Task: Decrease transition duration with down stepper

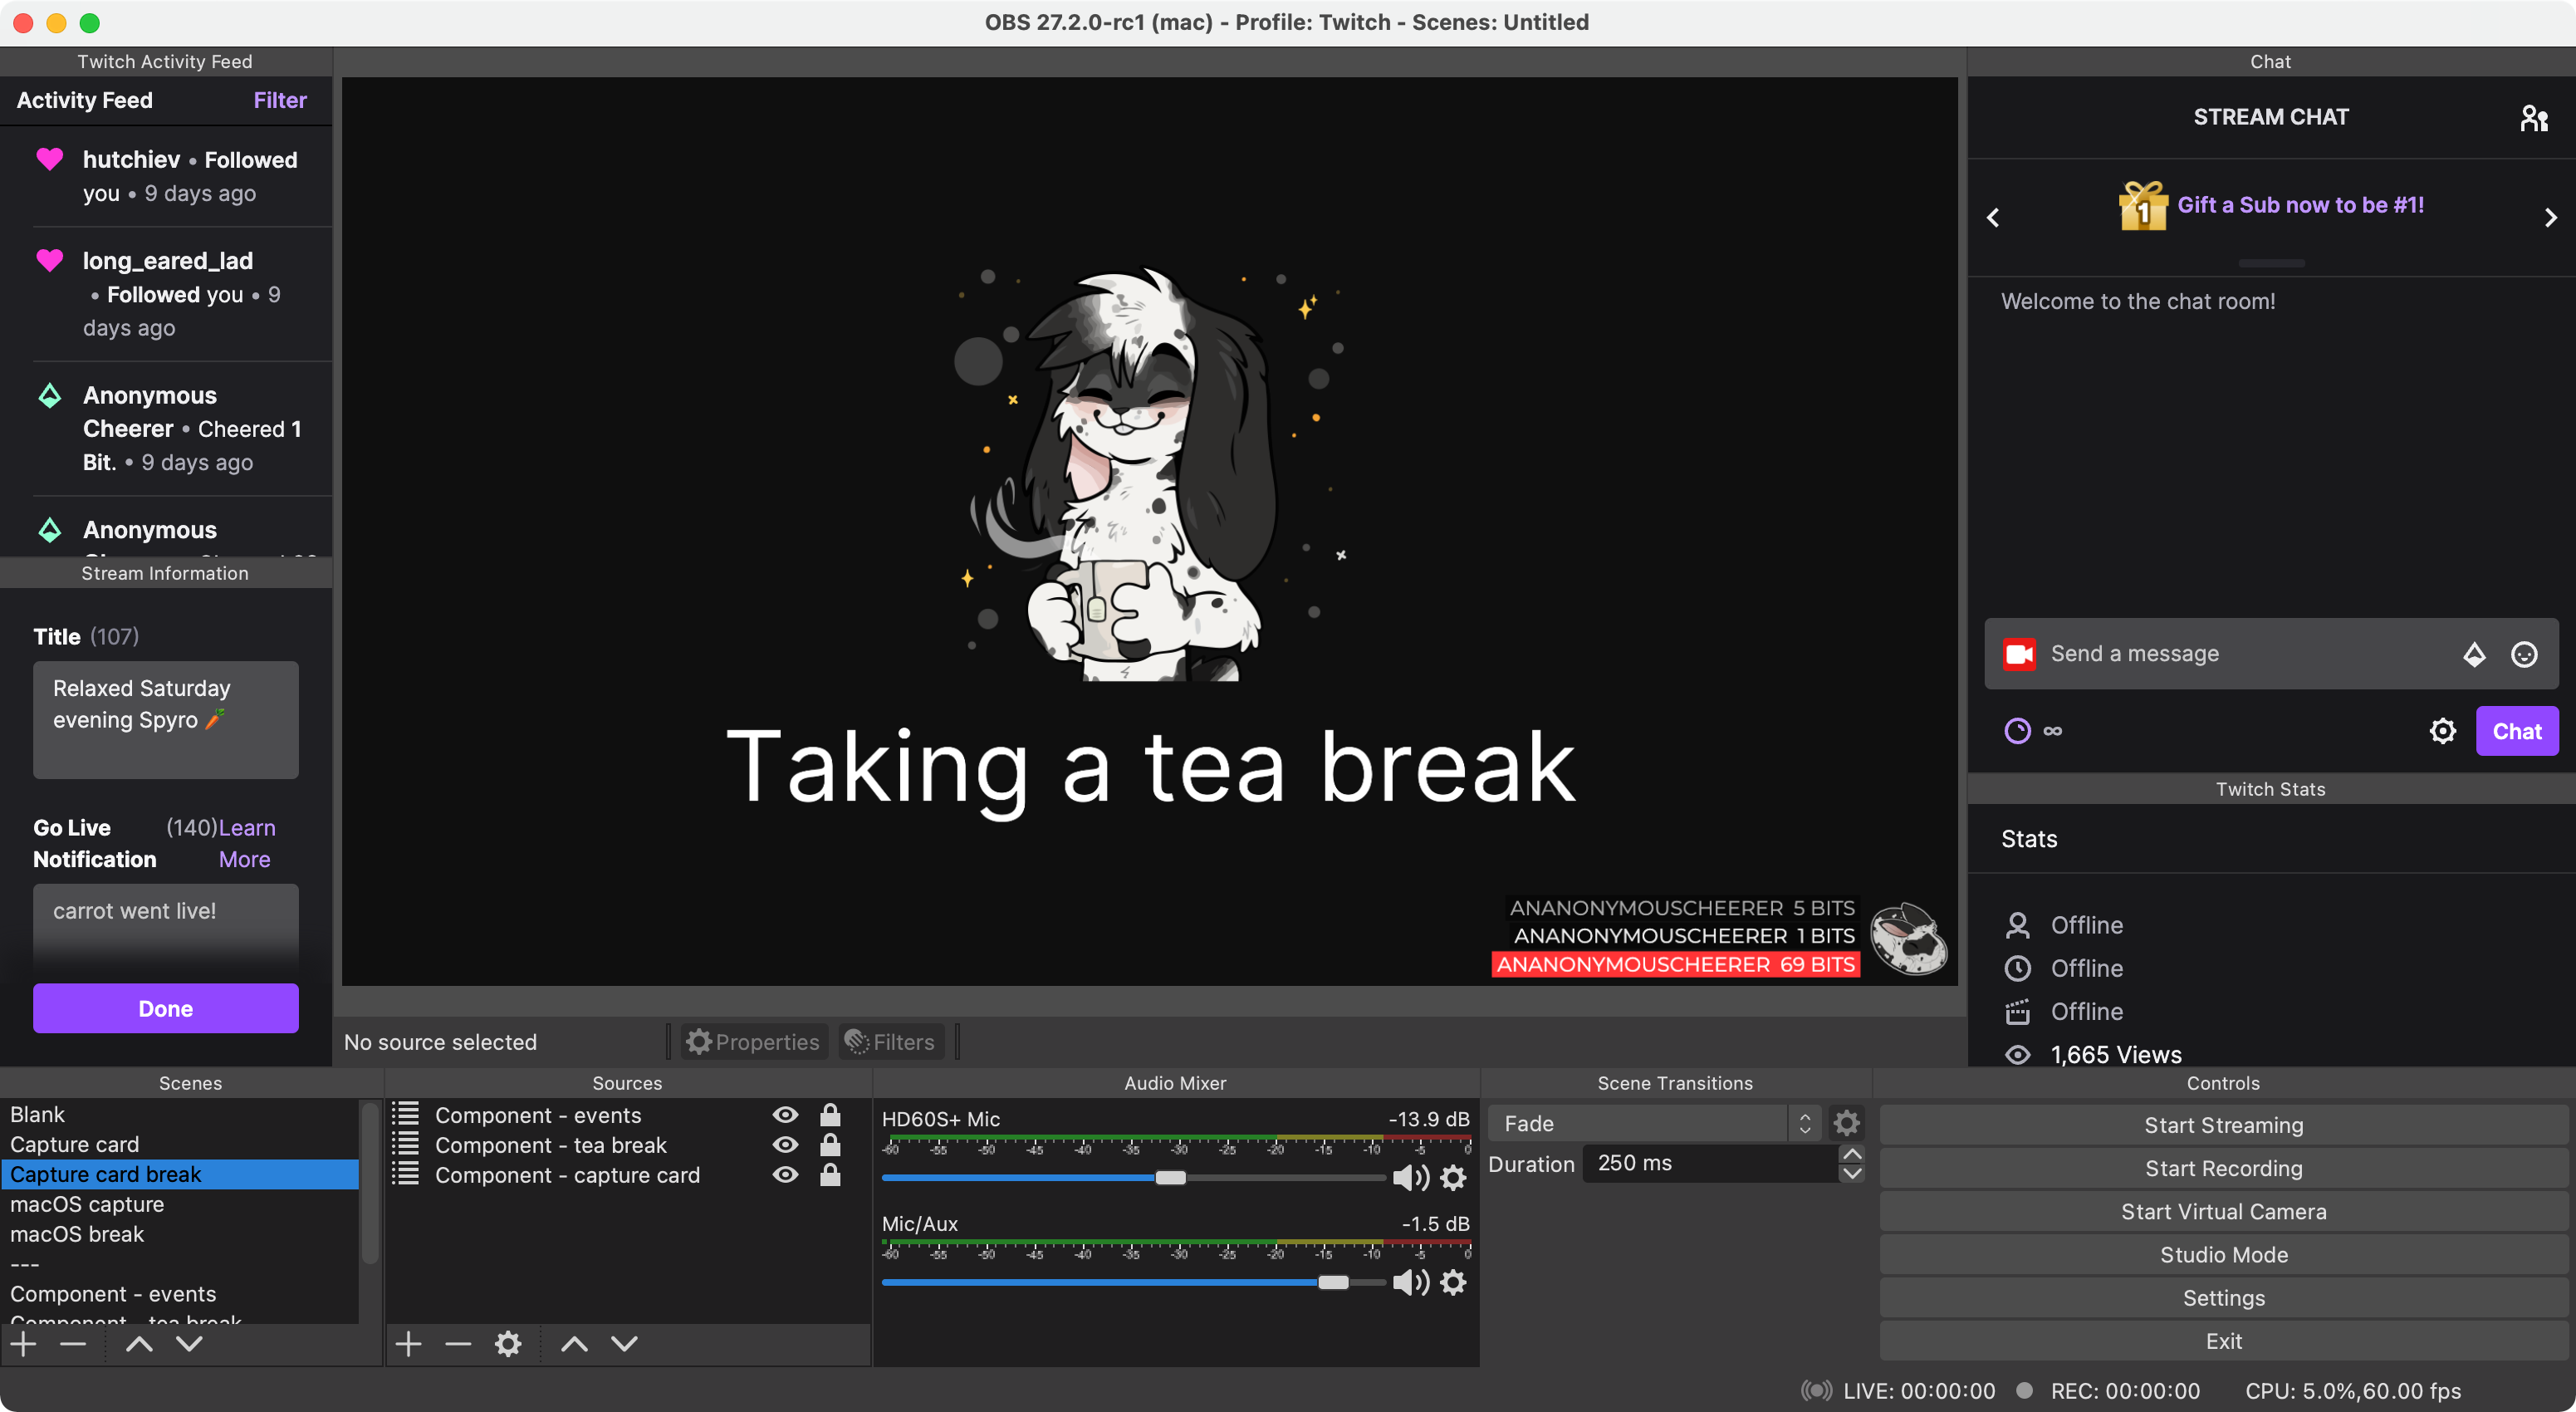Action: (1852, 1174)
